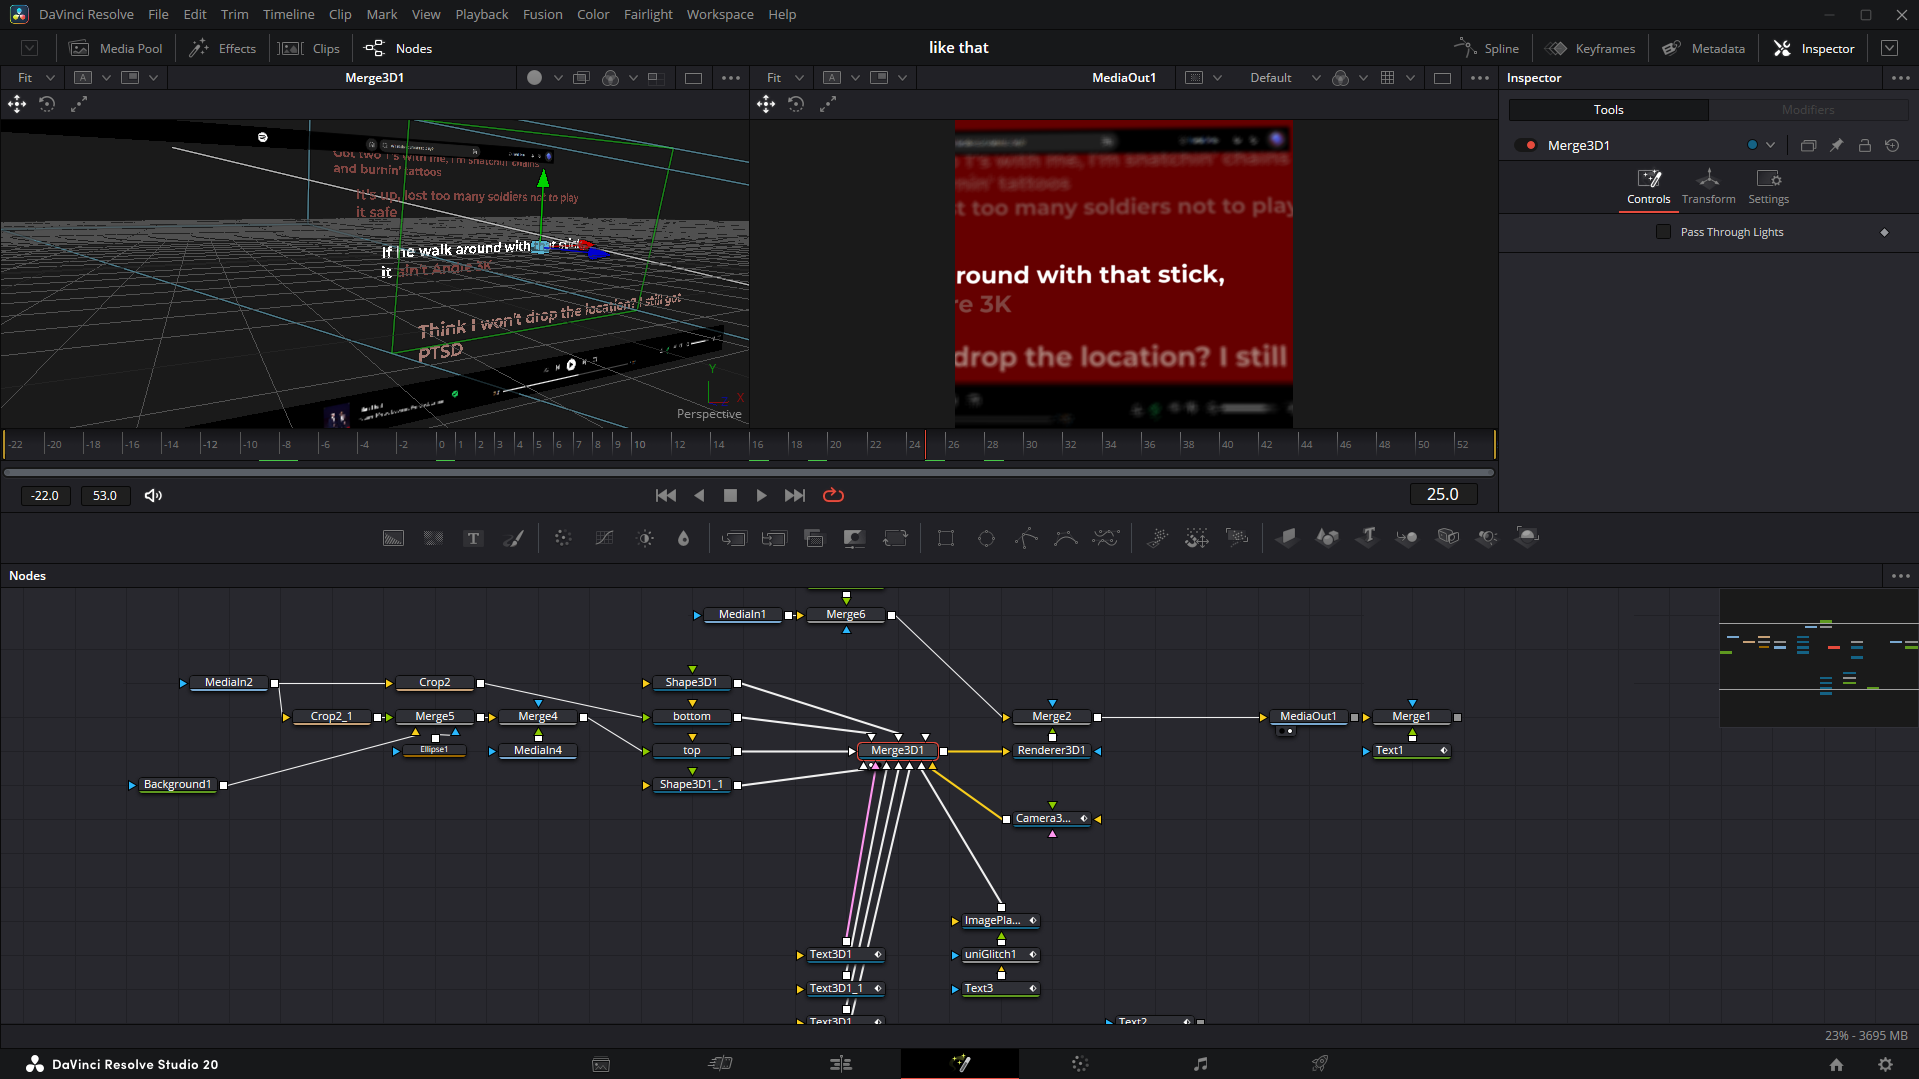Open MediaOut1 viewer Fit zoom dropdown

pos(785,77)
